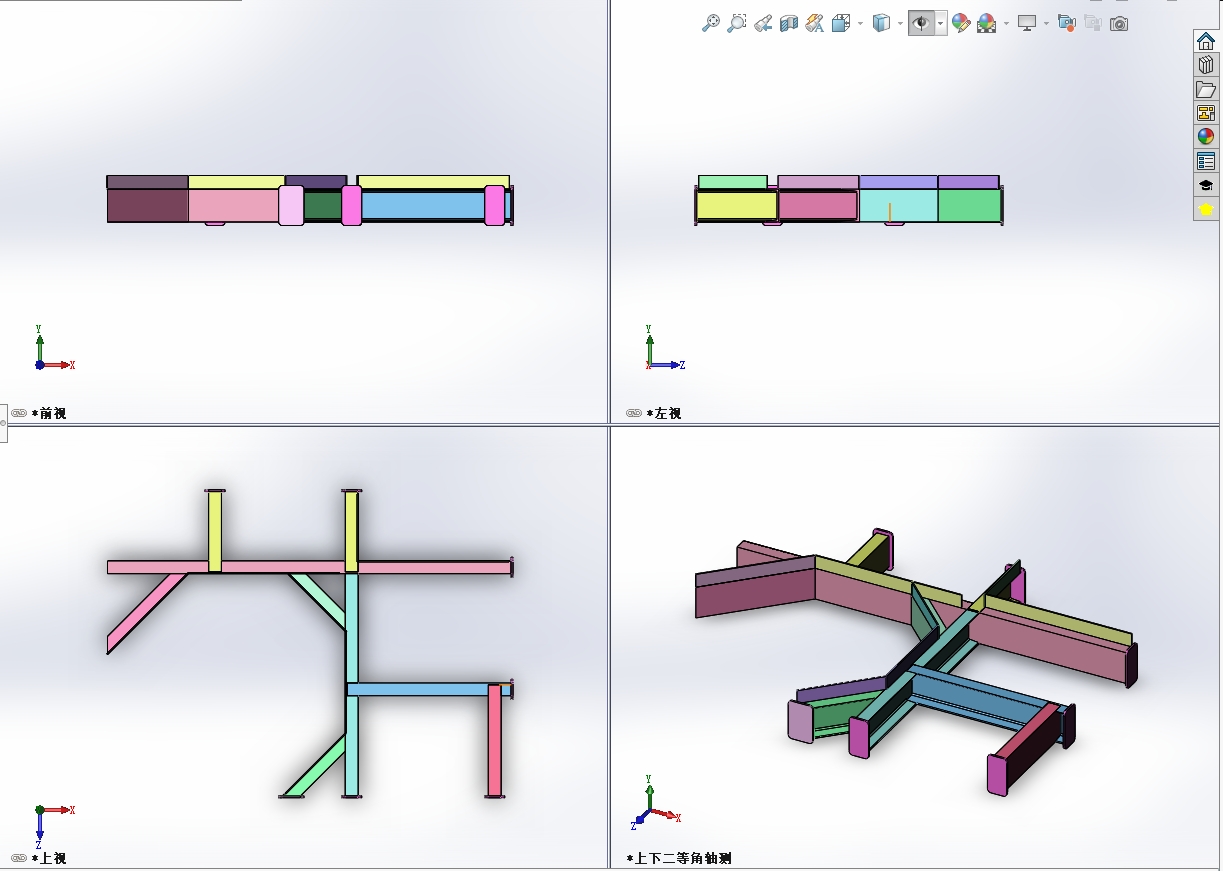
Task: Select the light blue panel in front view
Action: click(422, 206)
